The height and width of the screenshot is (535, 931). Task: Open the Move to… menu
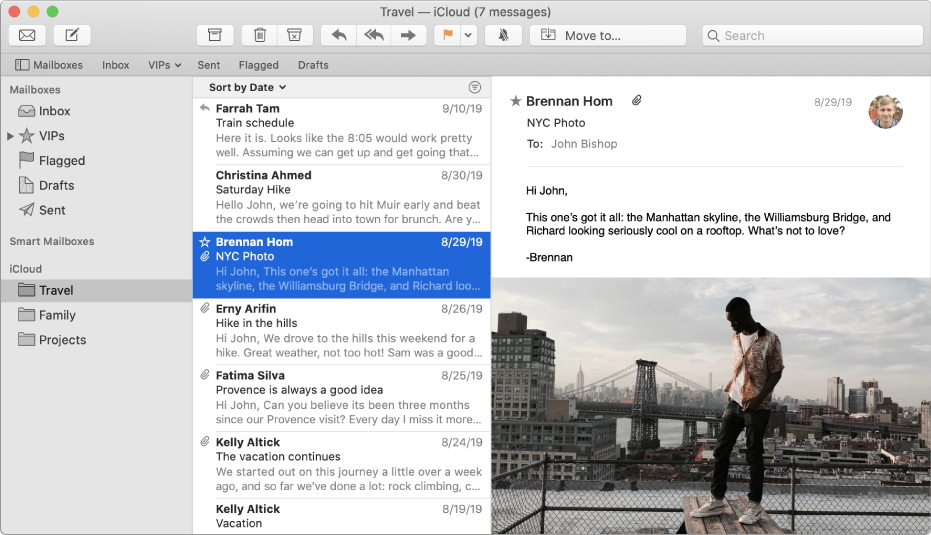[x=607, y=35]
